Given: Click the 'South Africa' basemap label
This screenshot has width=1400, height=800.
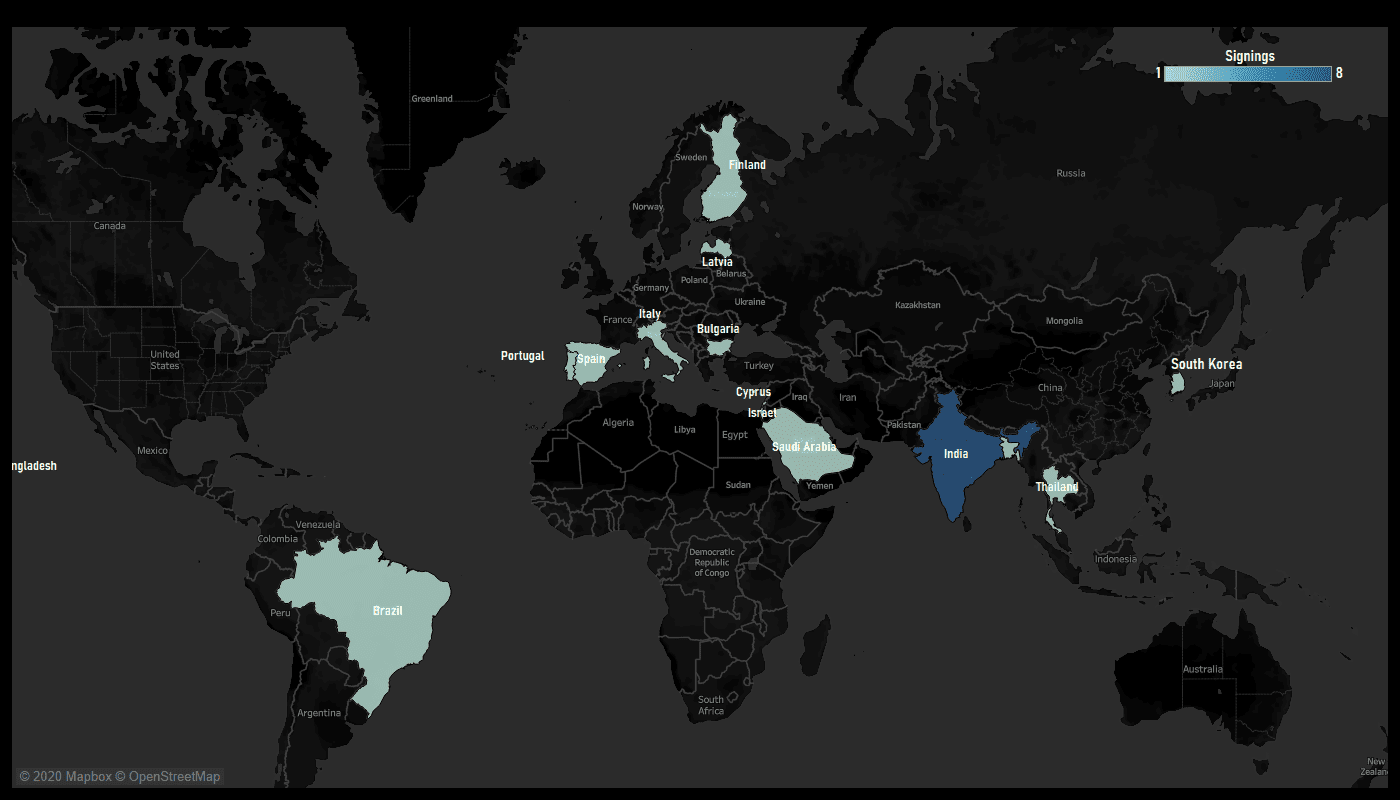Looking at the screenshot, I should (711, 705).
